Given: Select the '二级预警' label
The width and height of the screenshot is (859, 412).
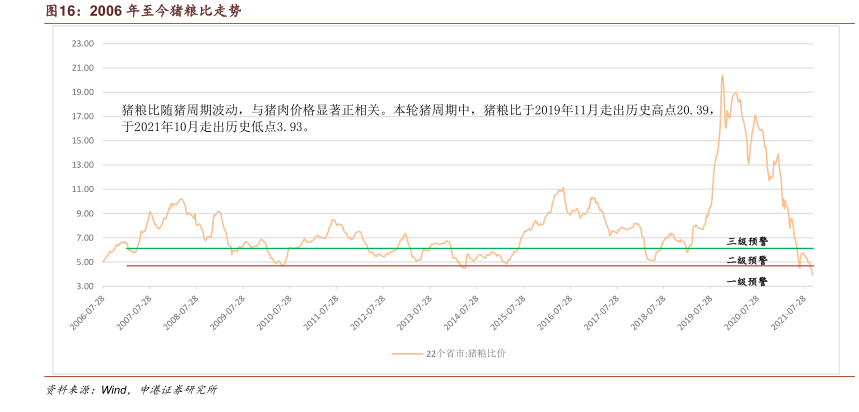Looking at the screenshot, I should 746,260.
